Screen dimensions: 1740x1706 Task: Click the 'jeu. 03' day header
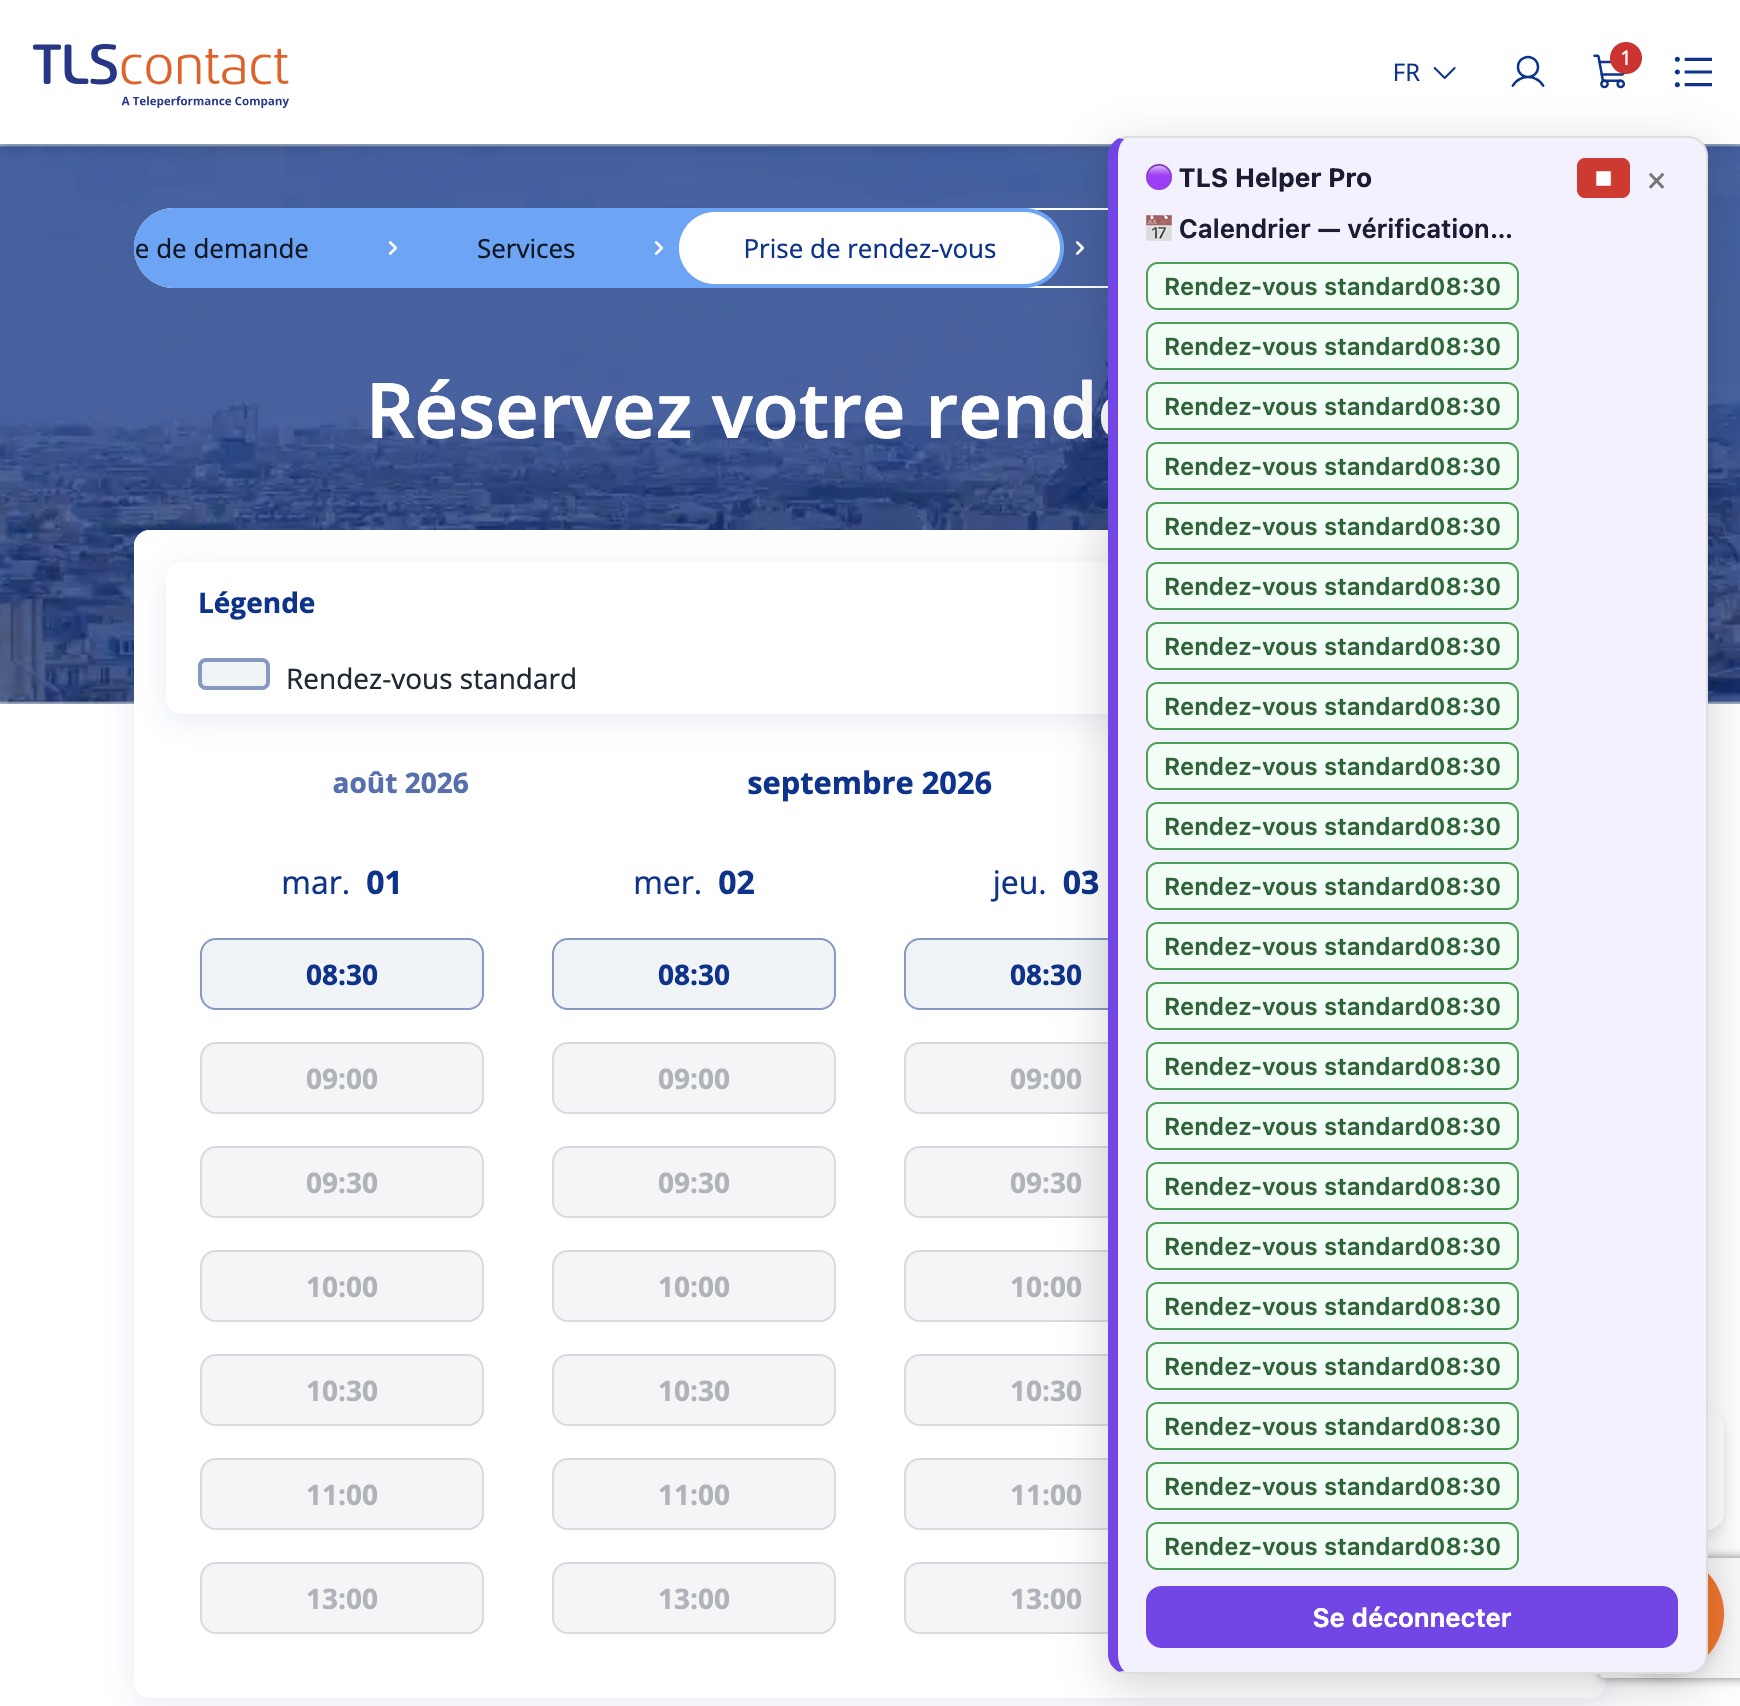(1045, 883)
